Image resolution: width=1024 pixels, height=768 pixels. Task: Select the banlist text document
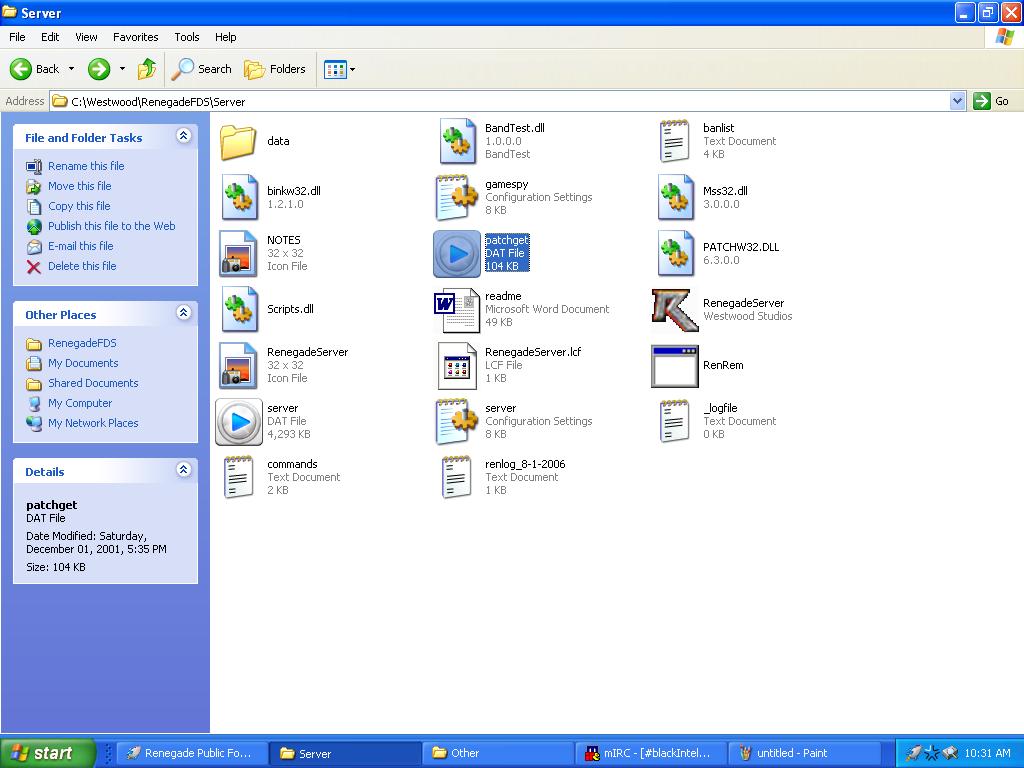[675, 142]
